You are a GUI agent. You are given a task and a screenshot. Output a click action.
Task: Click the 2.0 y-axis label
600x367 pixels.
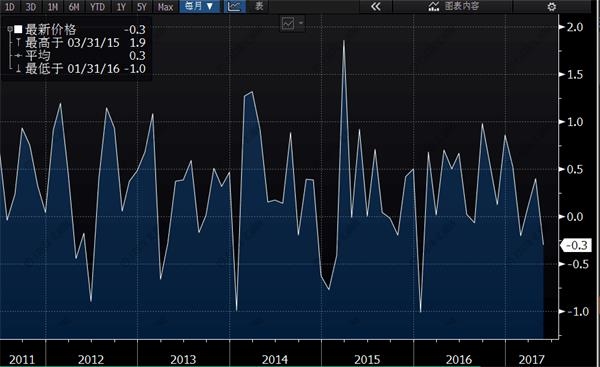[x=575, y=27]
